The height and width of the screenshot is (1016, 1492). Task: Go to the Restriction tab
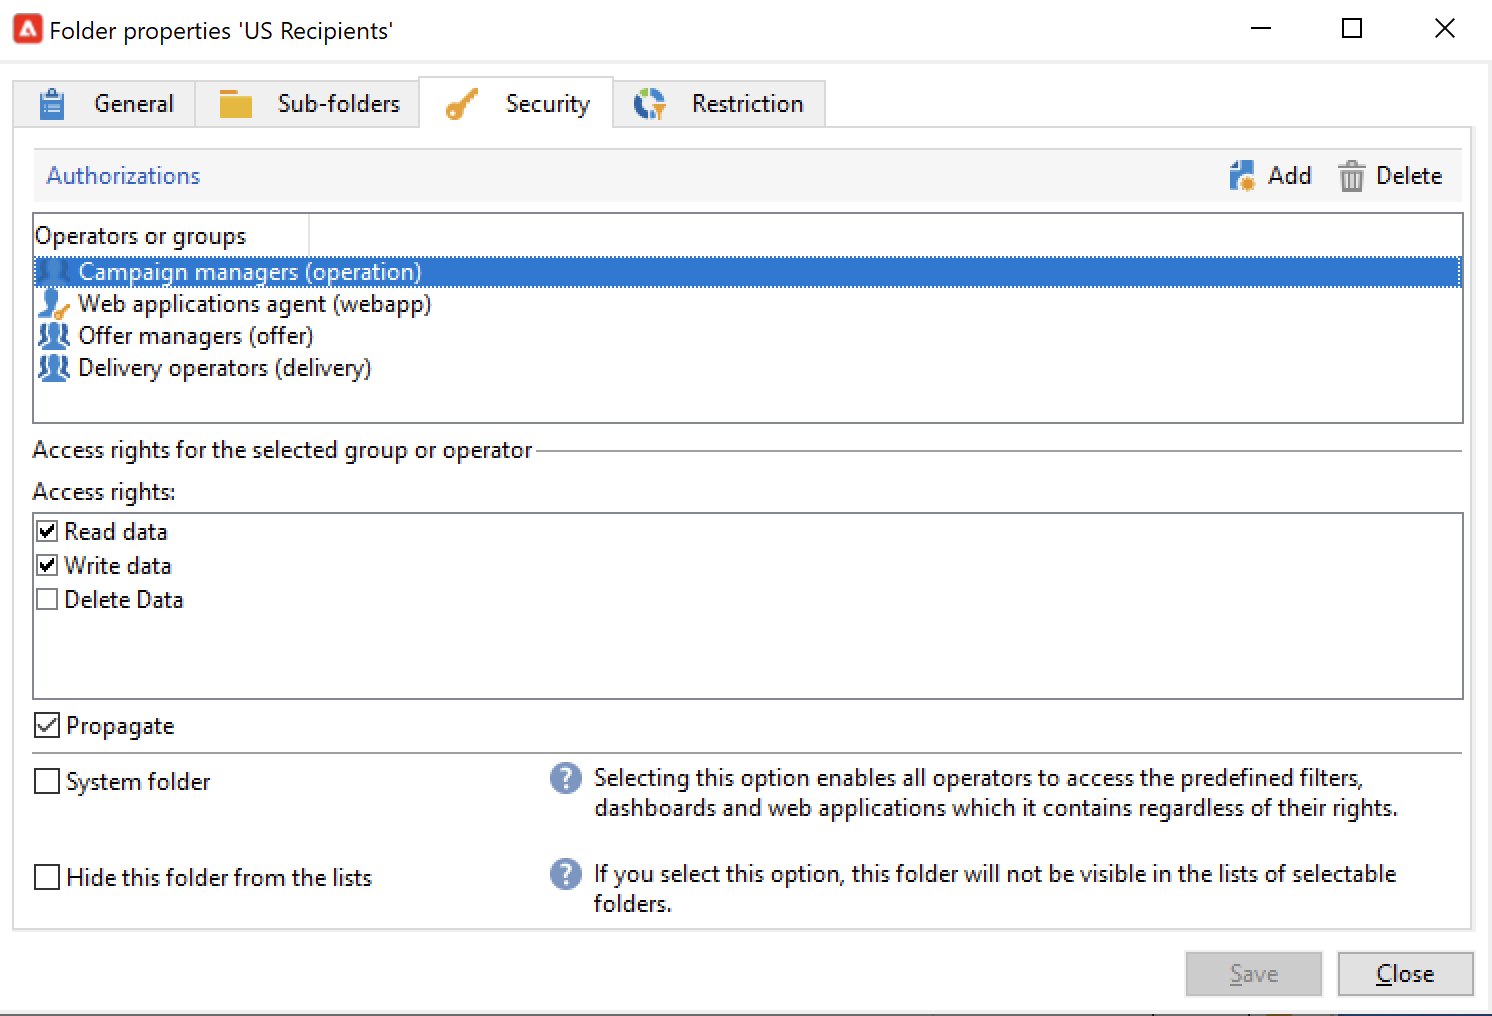(x=719, y=104)
